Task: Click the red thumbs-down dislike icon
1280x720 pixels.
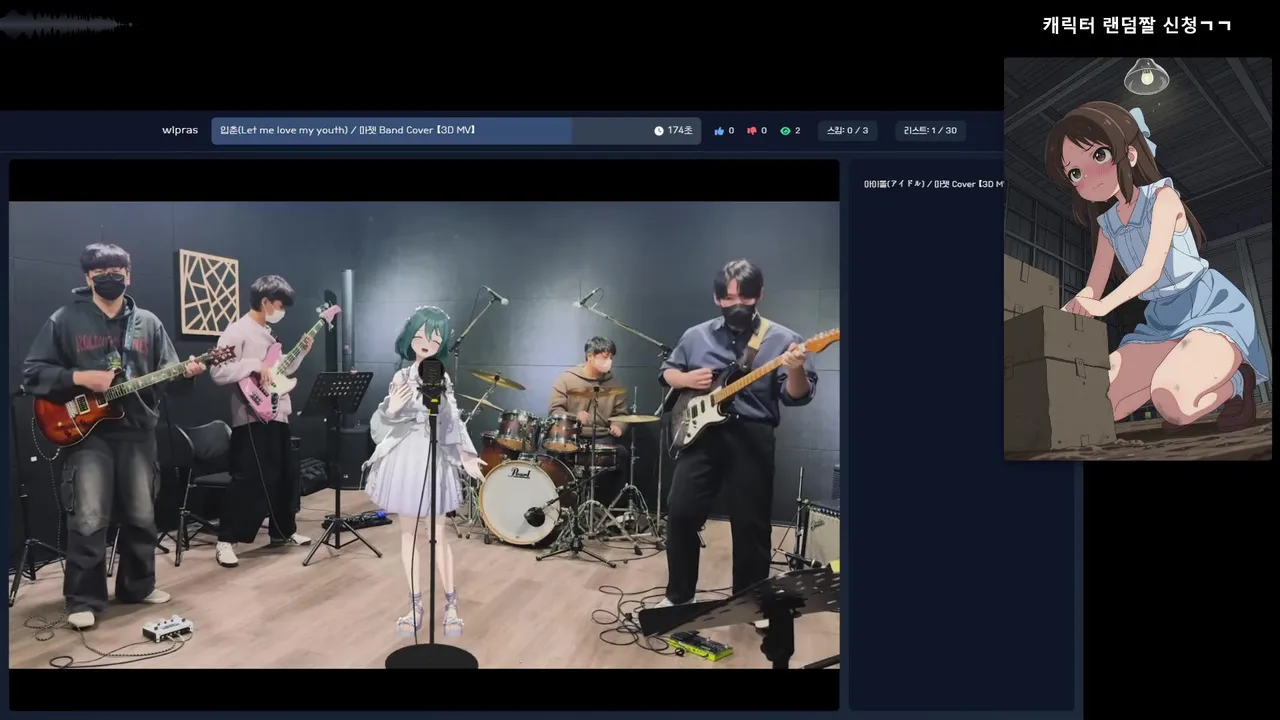Action: [x=752, y=131]
